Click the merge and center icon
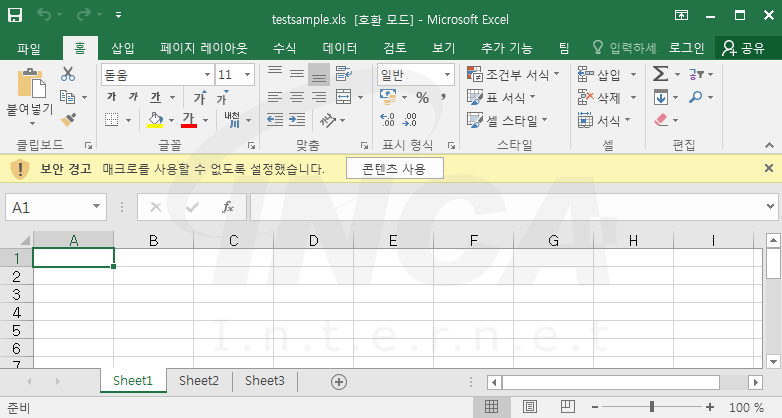Viewport: 782px width, 418px height. coord(344,97)
